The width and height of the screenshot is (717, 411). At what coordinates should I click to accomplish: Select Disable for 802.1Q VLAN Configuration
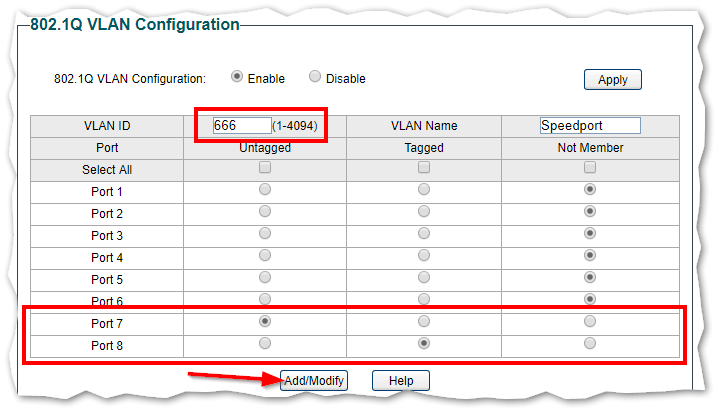(x=315, y=77)
